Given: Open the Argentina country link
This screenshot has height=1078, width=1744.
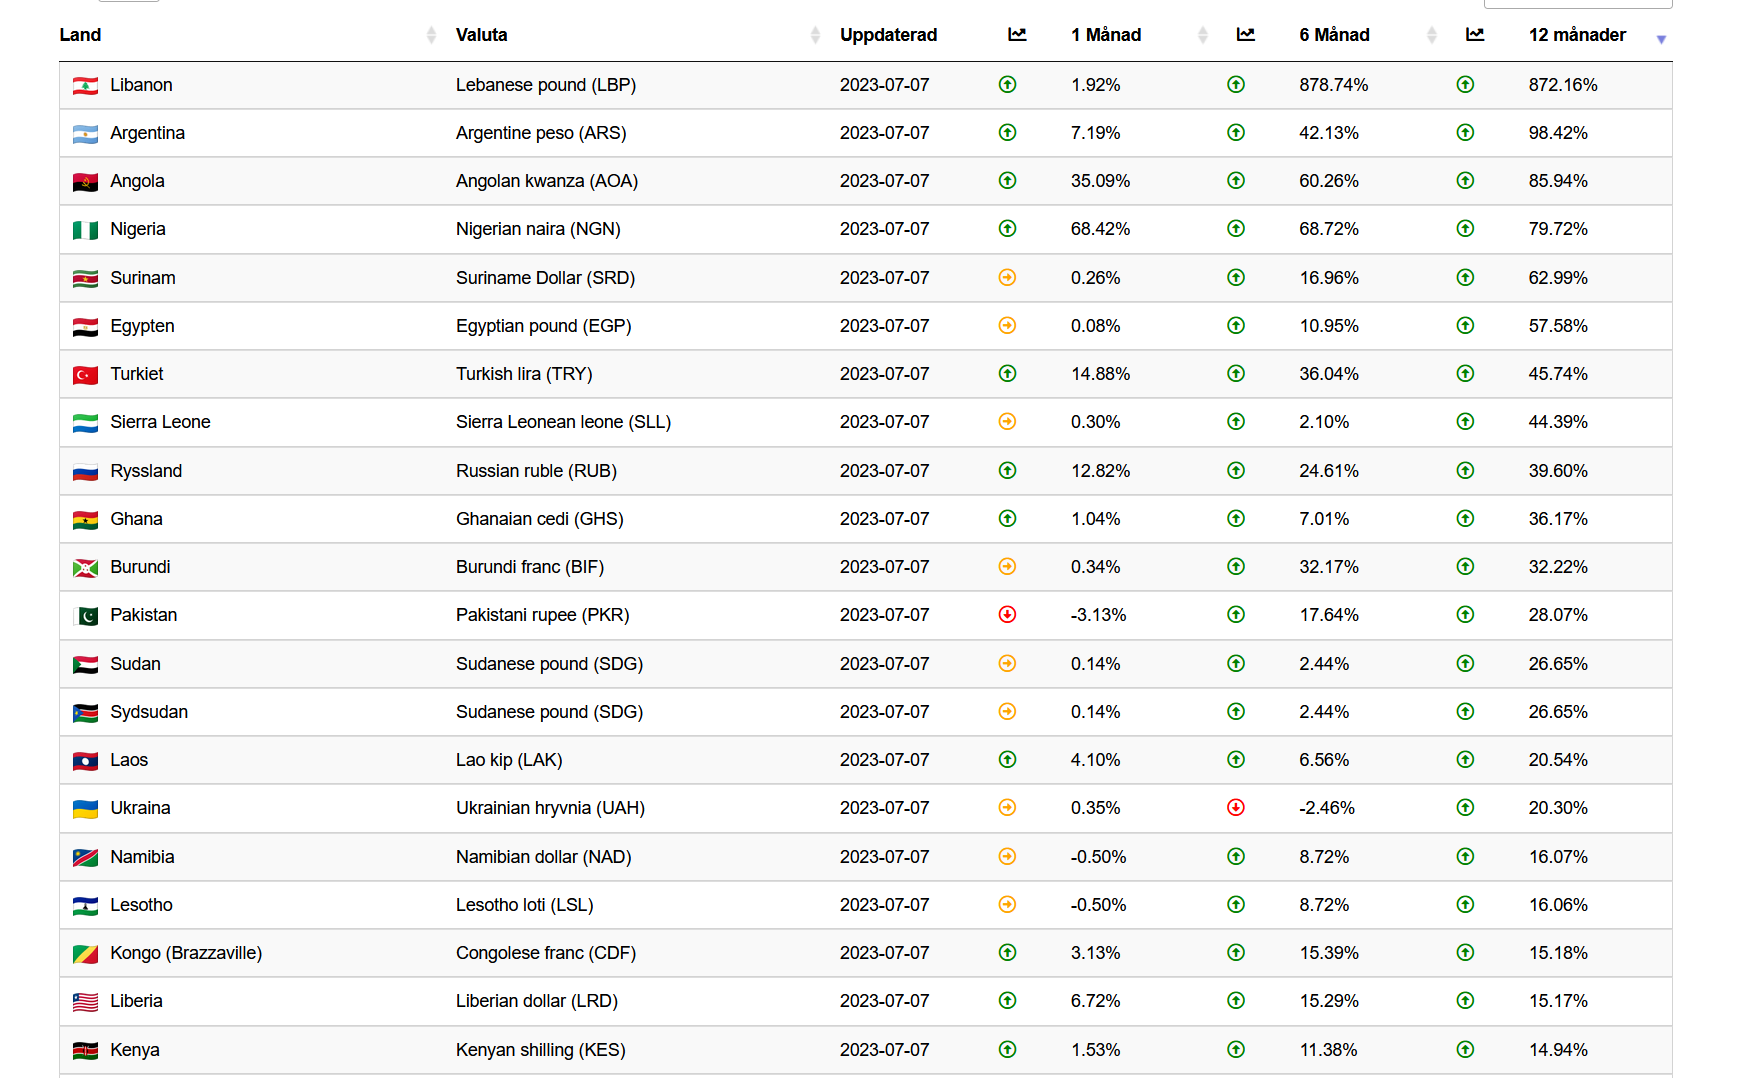Looking at the screenshot, I should [x=147, y=133].
